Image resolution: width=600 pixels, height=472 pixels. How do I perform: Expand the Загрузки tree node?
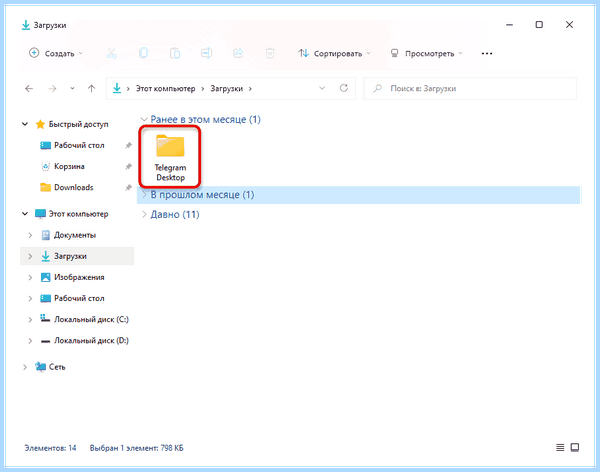30,256
